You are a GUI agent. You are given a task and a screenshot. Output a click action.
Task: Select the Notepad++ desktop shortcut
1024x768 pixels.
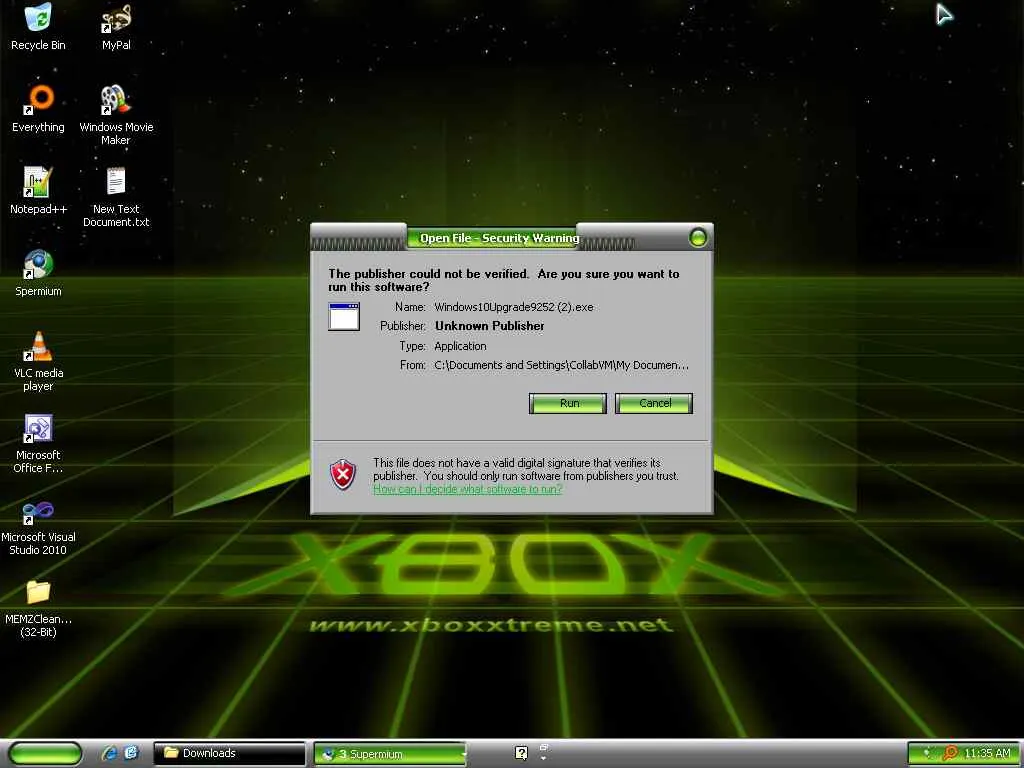(38, 191)
